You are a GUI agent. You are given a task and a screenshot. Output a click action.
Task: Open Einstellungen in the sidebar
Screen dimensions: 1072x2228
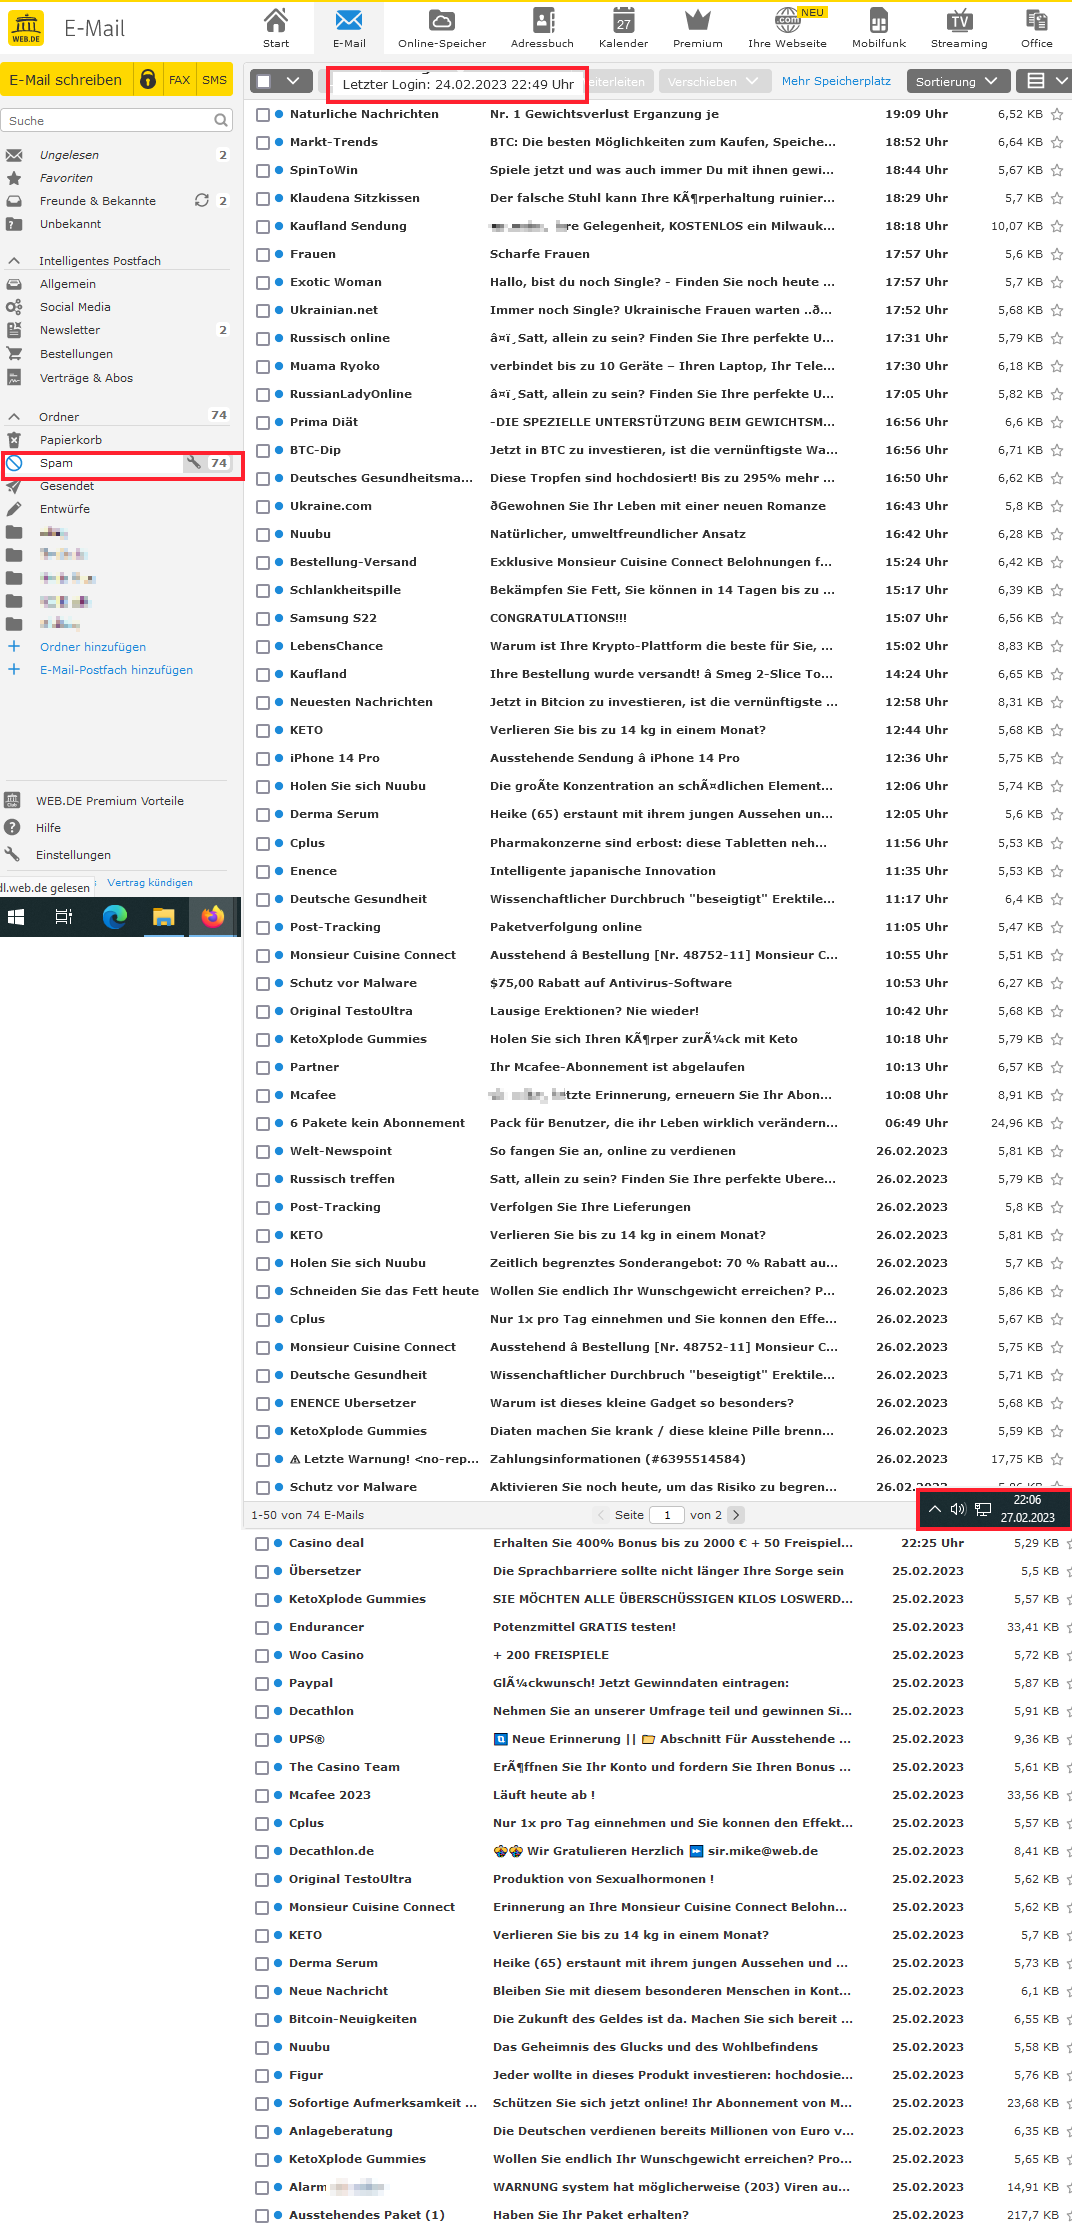point(74,855)
